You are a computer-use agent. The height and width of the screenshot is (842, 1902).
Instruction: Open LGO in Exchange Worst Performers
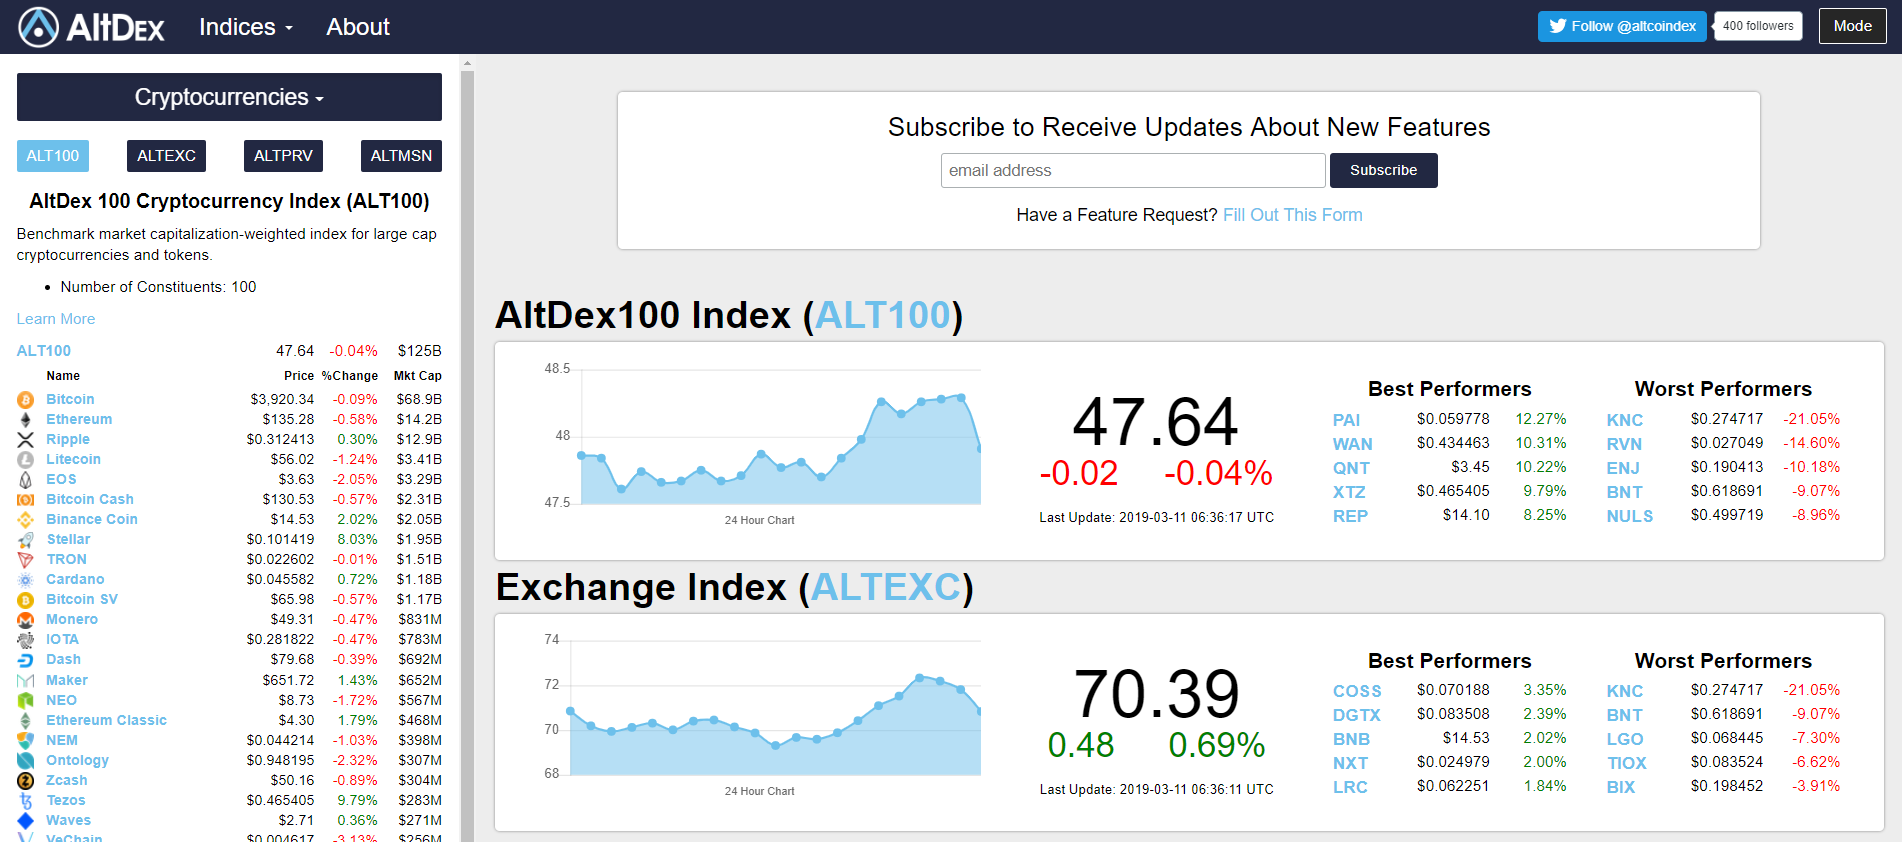pos(1625,739)
